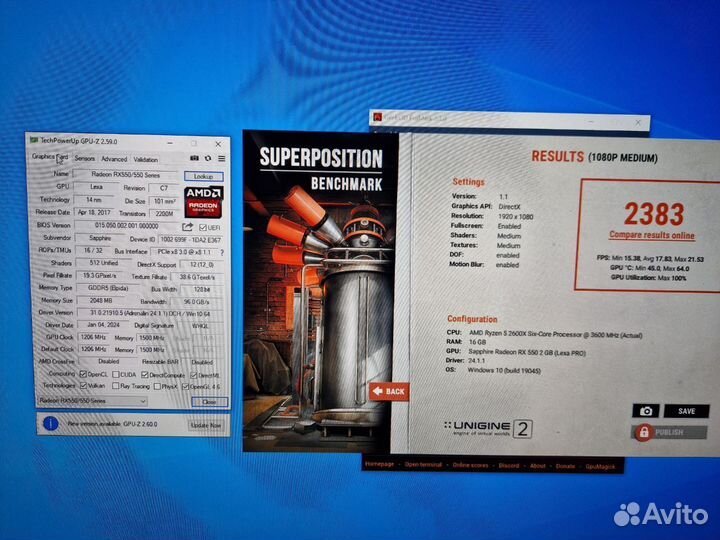
Task: Open the Open terminal footer link
Action: pos(423,465)
